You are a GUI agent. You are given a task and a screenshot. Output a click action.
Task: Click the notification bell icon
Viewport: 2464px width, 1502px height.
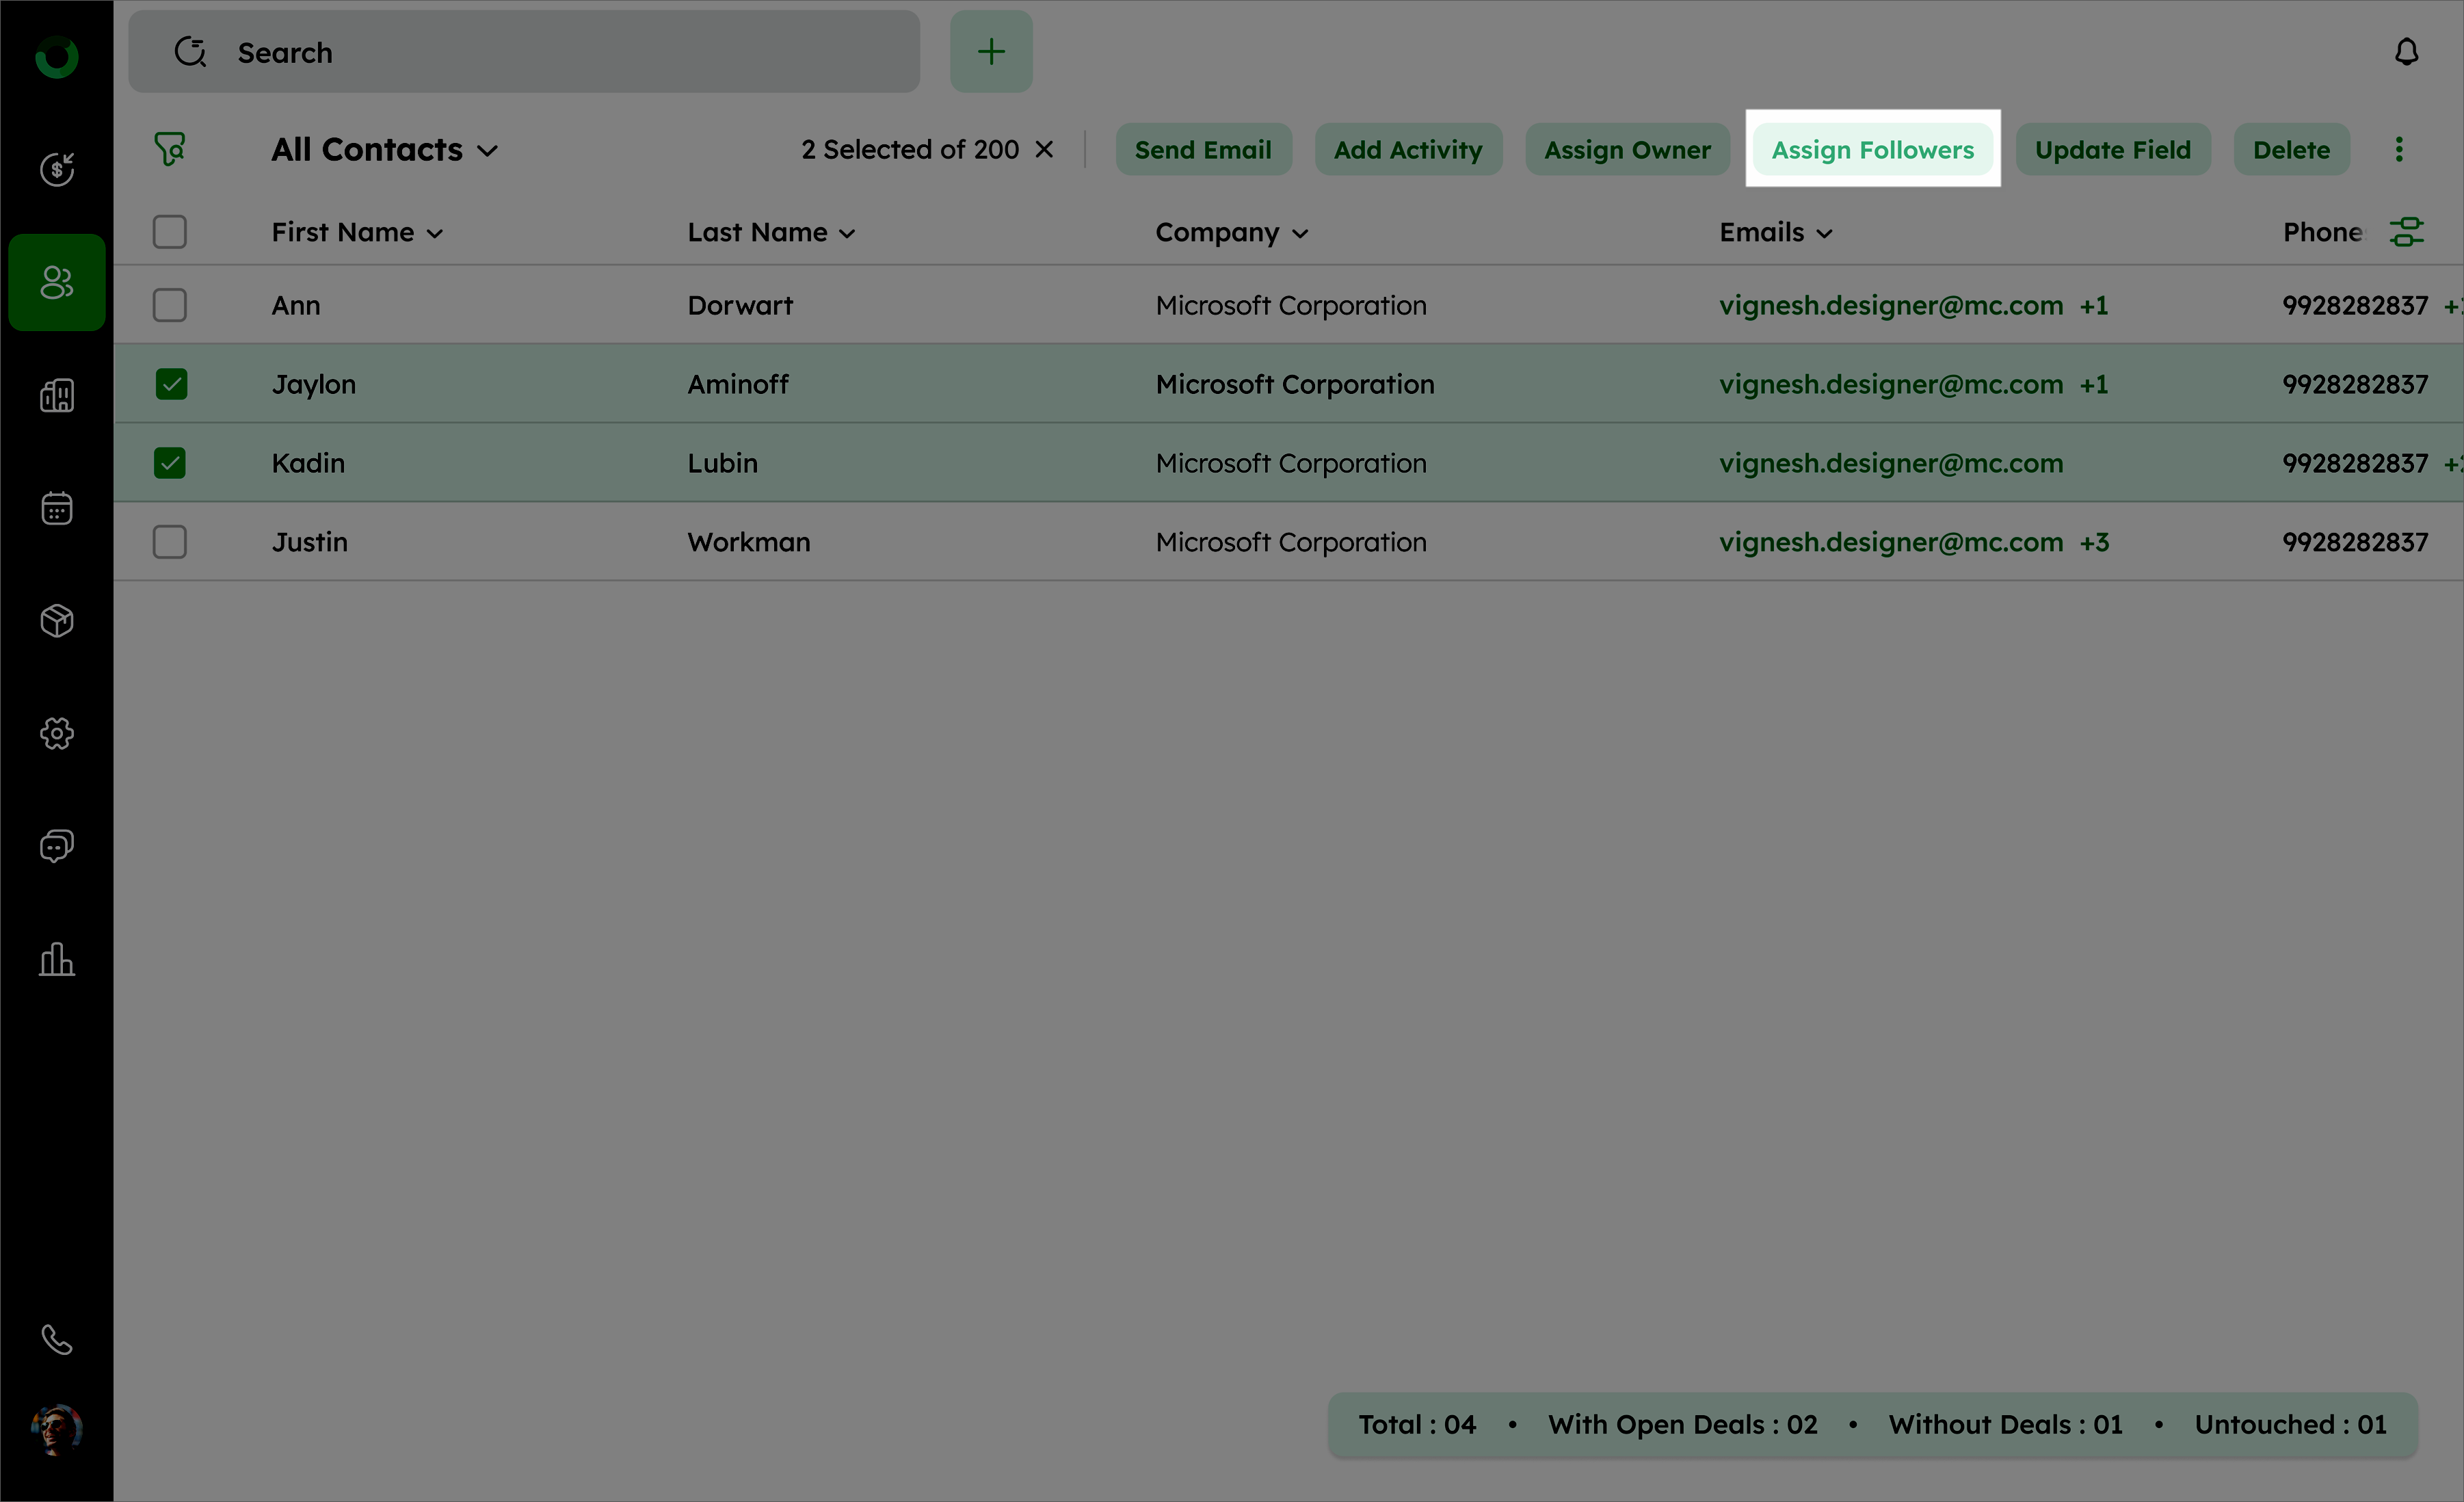click(x=2406, y=52)
